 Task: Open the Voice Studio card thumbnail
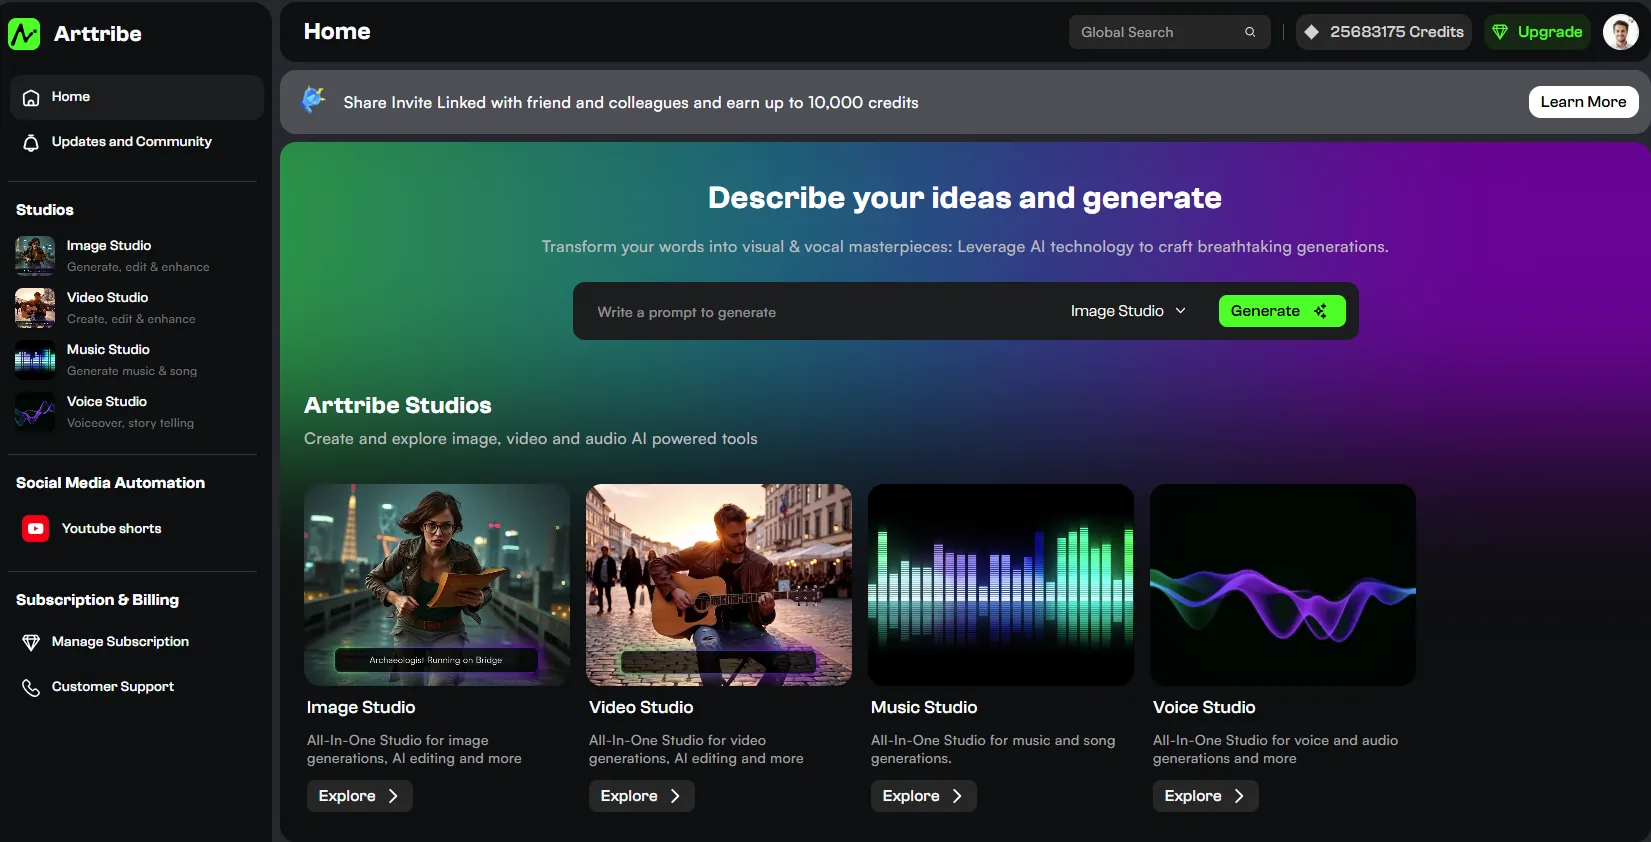(1283, 585)
